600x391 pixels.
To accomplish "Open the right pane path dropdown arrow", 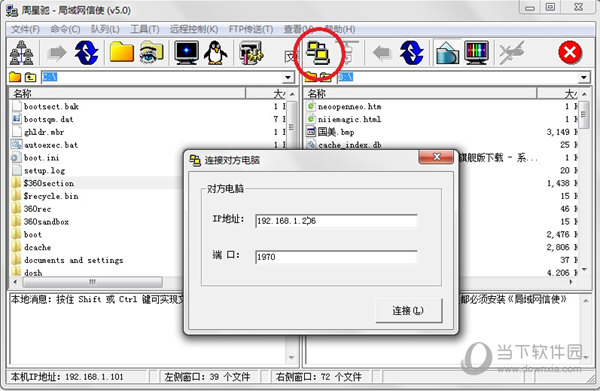I will (x=583, y=78).
